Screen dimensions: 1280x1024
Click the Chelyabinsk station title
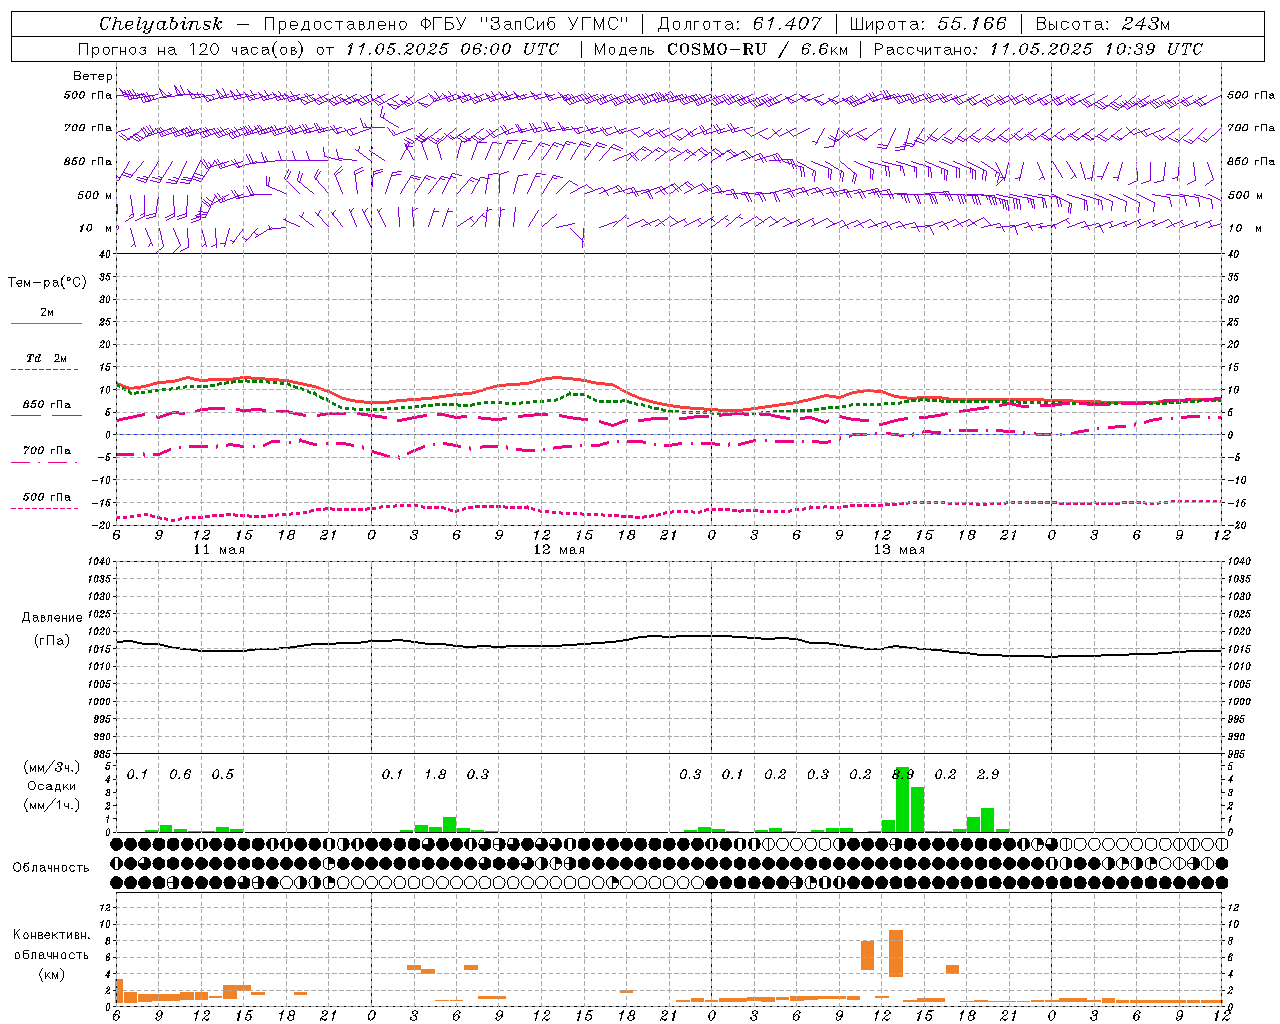[x=160, y=24]
